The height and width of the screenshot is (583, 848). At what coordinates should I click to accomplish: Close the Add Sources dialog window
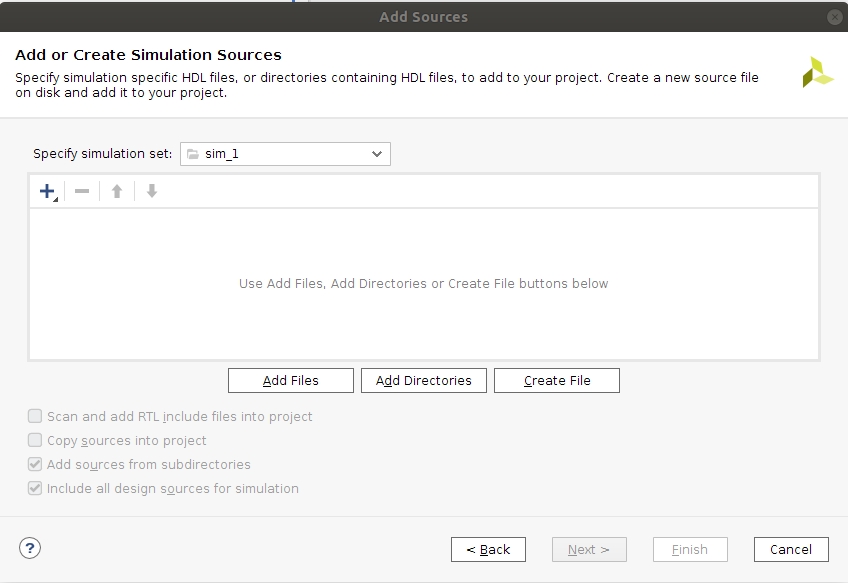click(834, 17)
